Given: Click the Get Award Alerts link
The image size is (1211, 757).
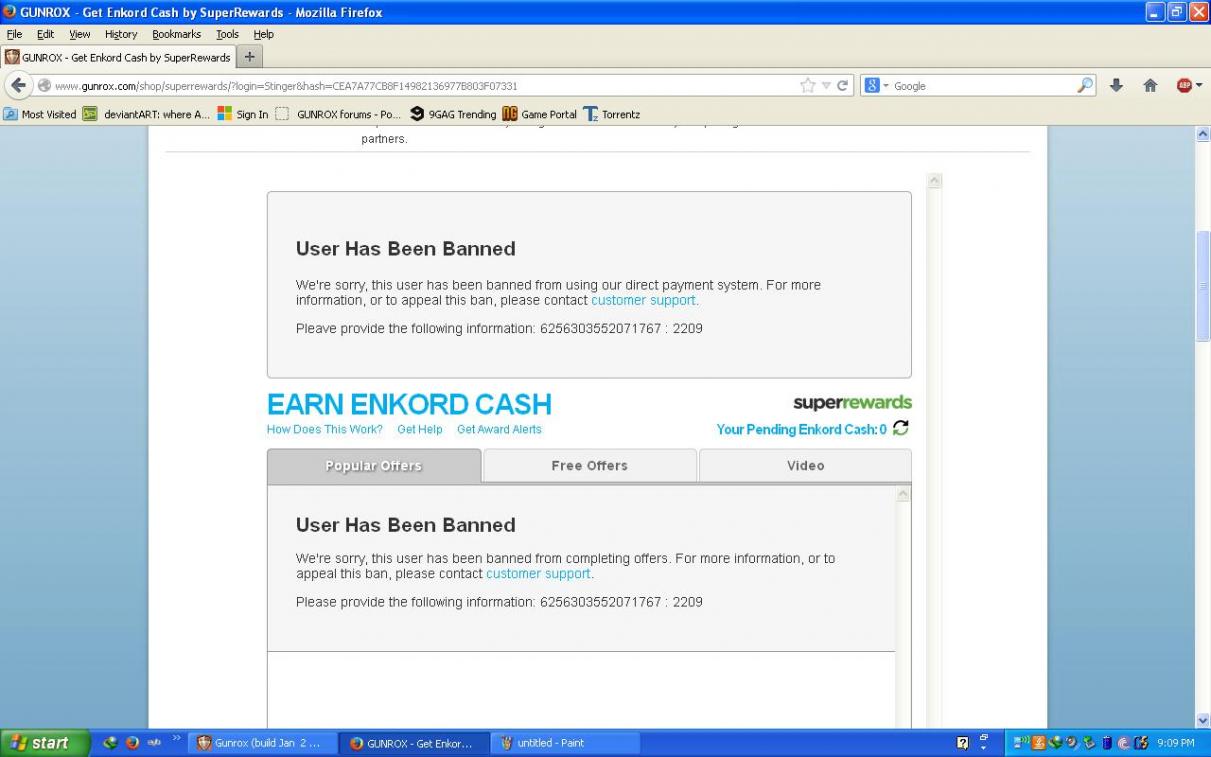Looking at the screenshot, I should (499, 430).
